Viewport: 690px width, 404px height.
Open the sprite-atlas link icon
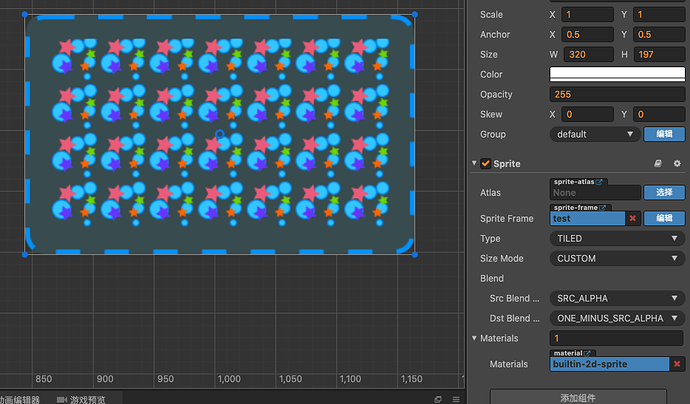[x=599, y=182]
